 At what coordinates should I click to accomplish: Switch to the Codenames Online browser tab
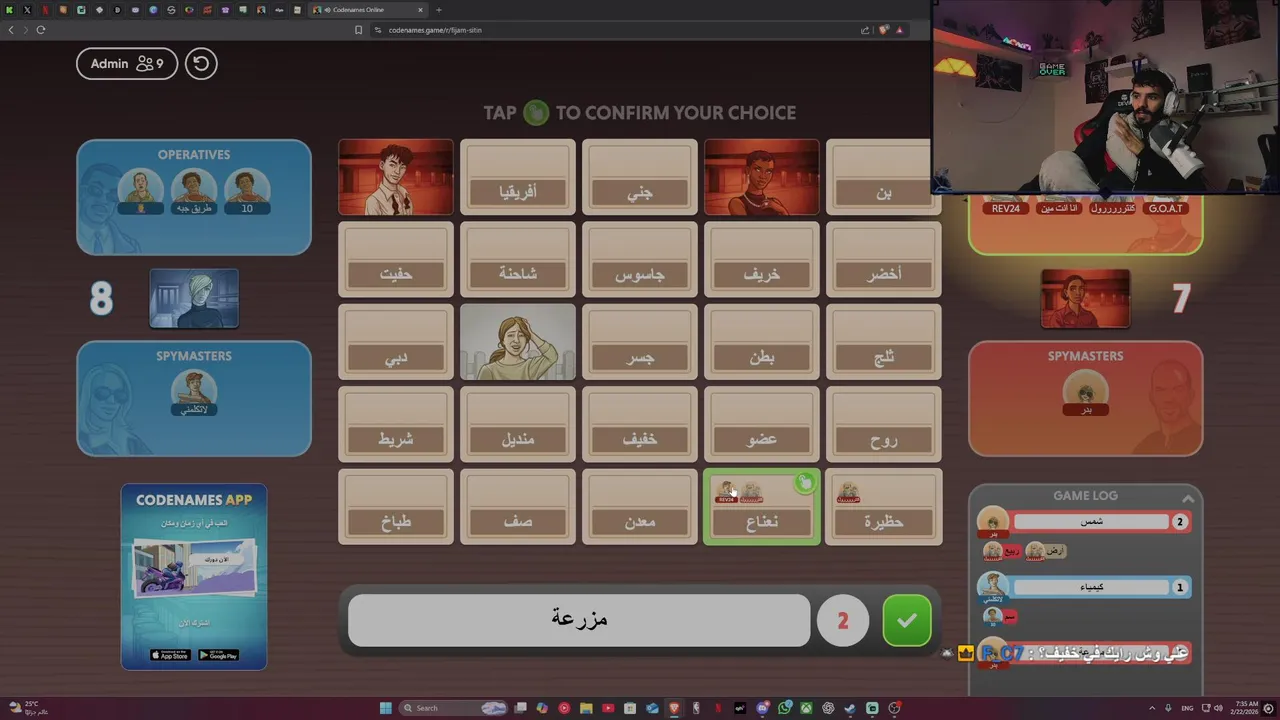(366, 10)
